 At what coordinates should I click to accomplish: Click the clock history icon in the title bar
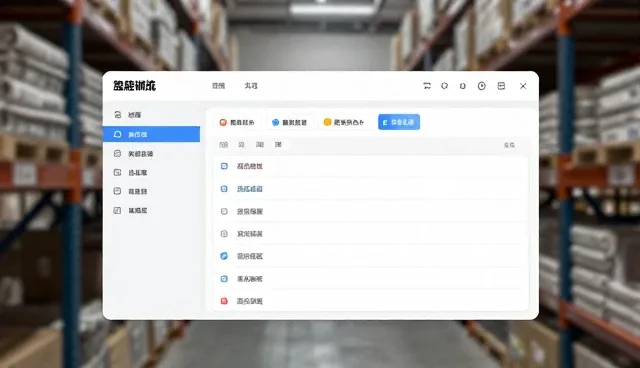(482, 86)
